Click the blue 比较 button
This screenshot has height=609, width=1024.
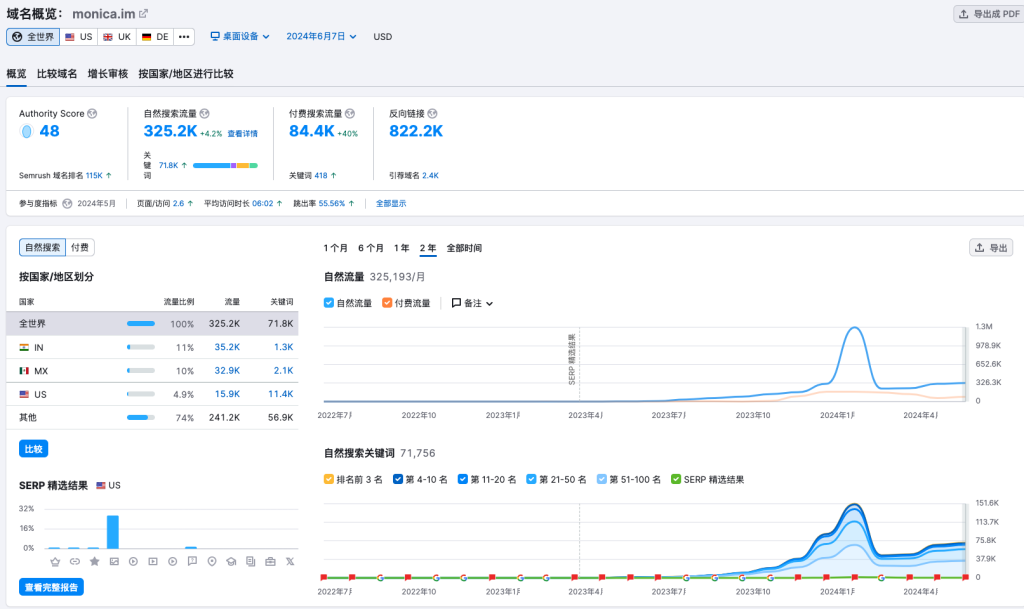tap(33, 449)
